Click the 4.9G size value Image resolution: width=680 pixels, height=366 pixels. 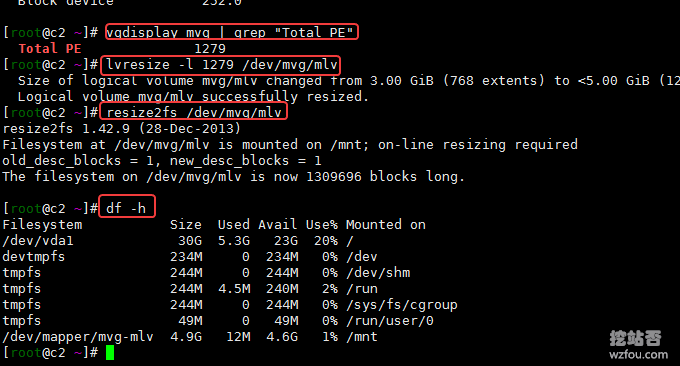pyautogui.click(x=186, y=337)
